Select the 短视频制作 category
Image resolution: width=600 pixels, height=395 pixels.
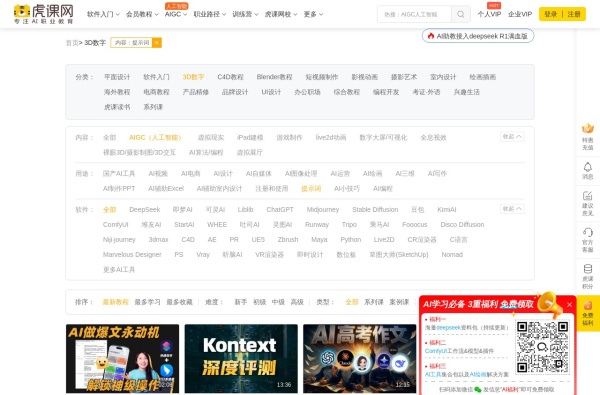point(322,77)
